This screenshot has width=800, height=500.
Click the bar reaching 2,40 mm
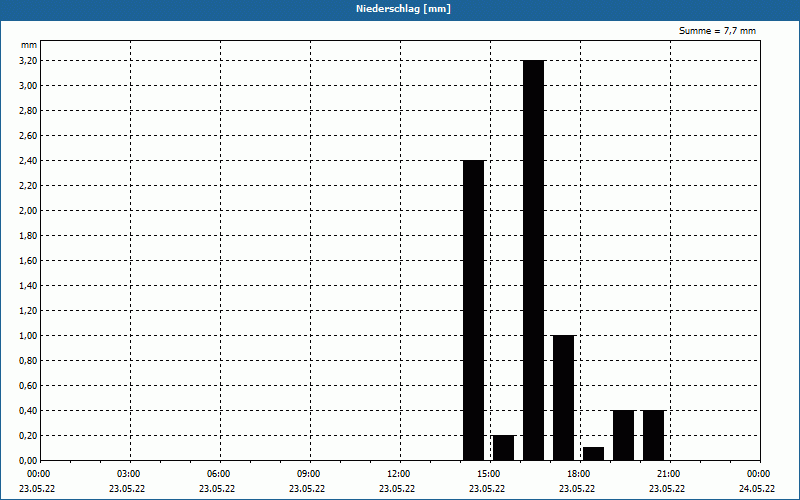pos(473,310)
